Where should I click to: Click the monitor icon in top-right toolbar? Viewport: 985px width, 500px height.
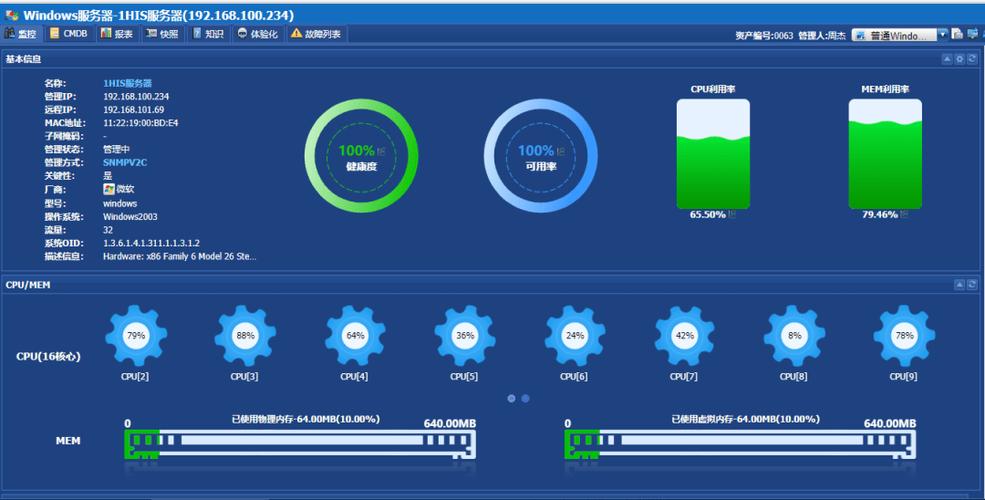(972, 34)
